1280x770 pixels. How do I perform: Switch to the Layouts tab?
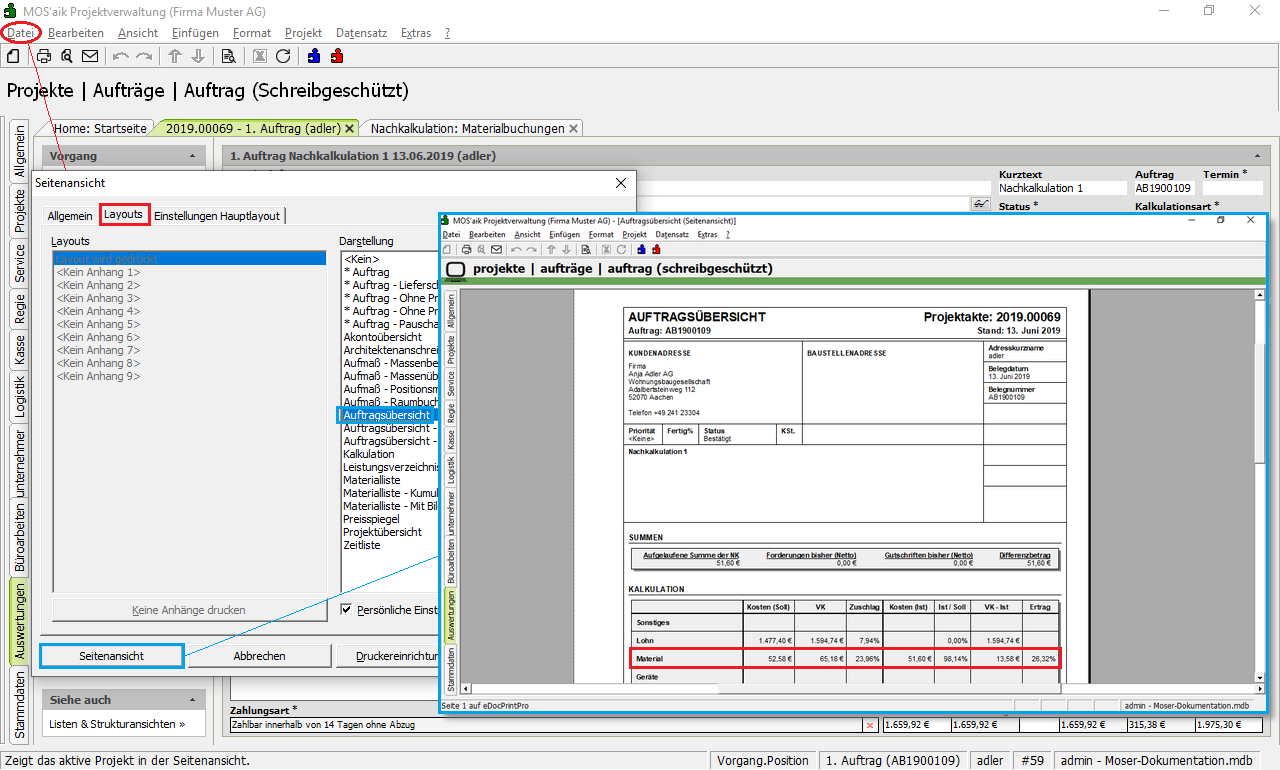click(124, 215)
